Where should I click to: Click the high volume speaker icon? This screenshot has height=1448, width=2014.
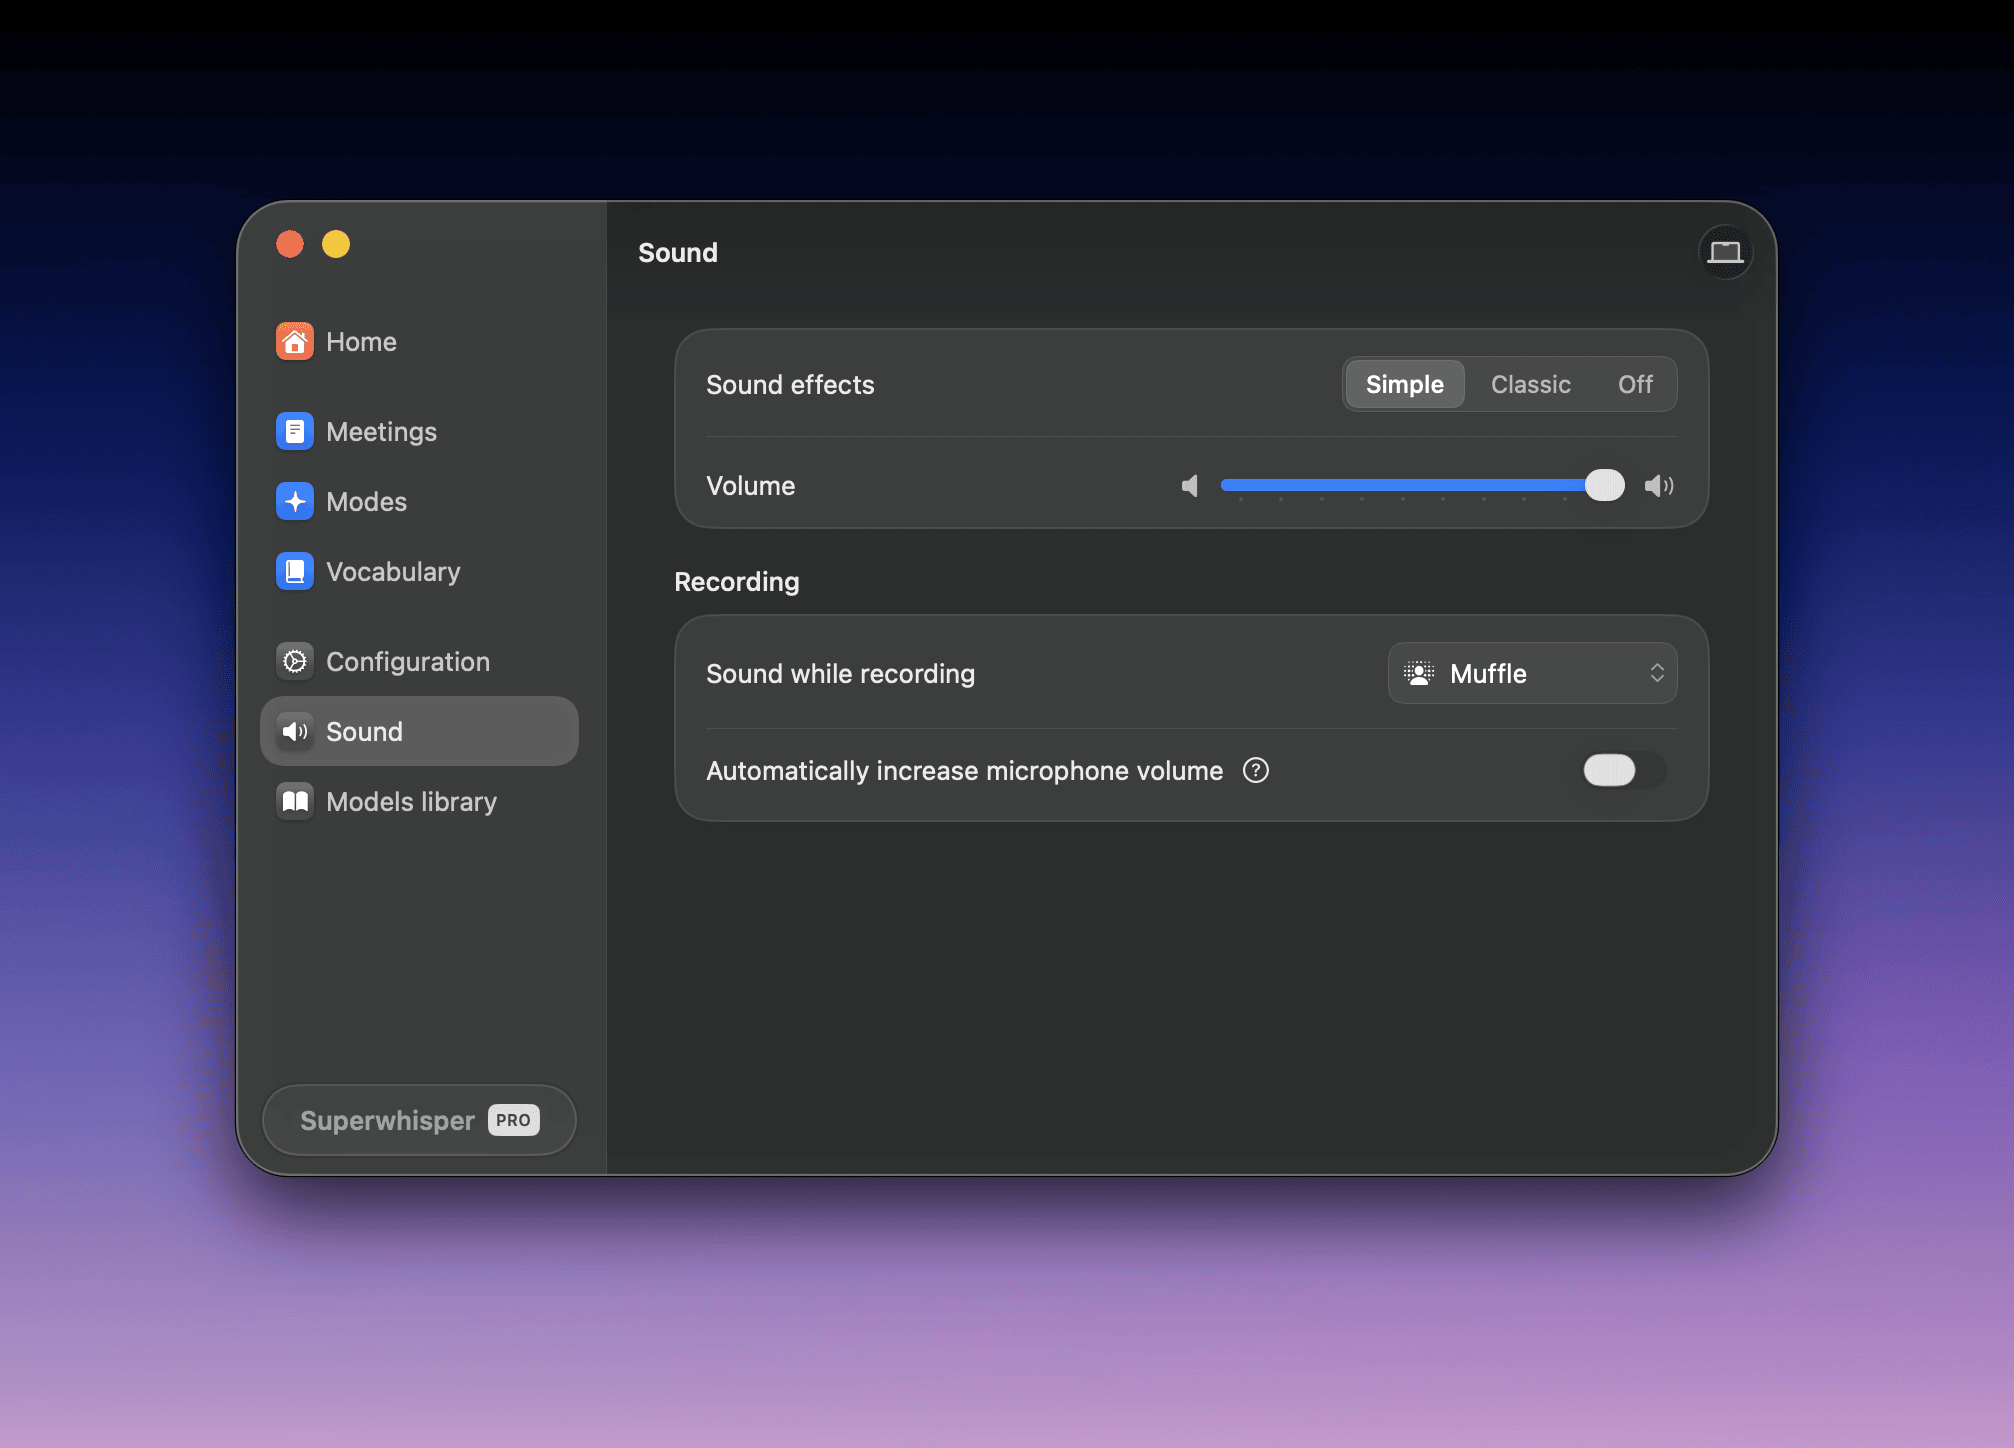[x=1659, y=486]
